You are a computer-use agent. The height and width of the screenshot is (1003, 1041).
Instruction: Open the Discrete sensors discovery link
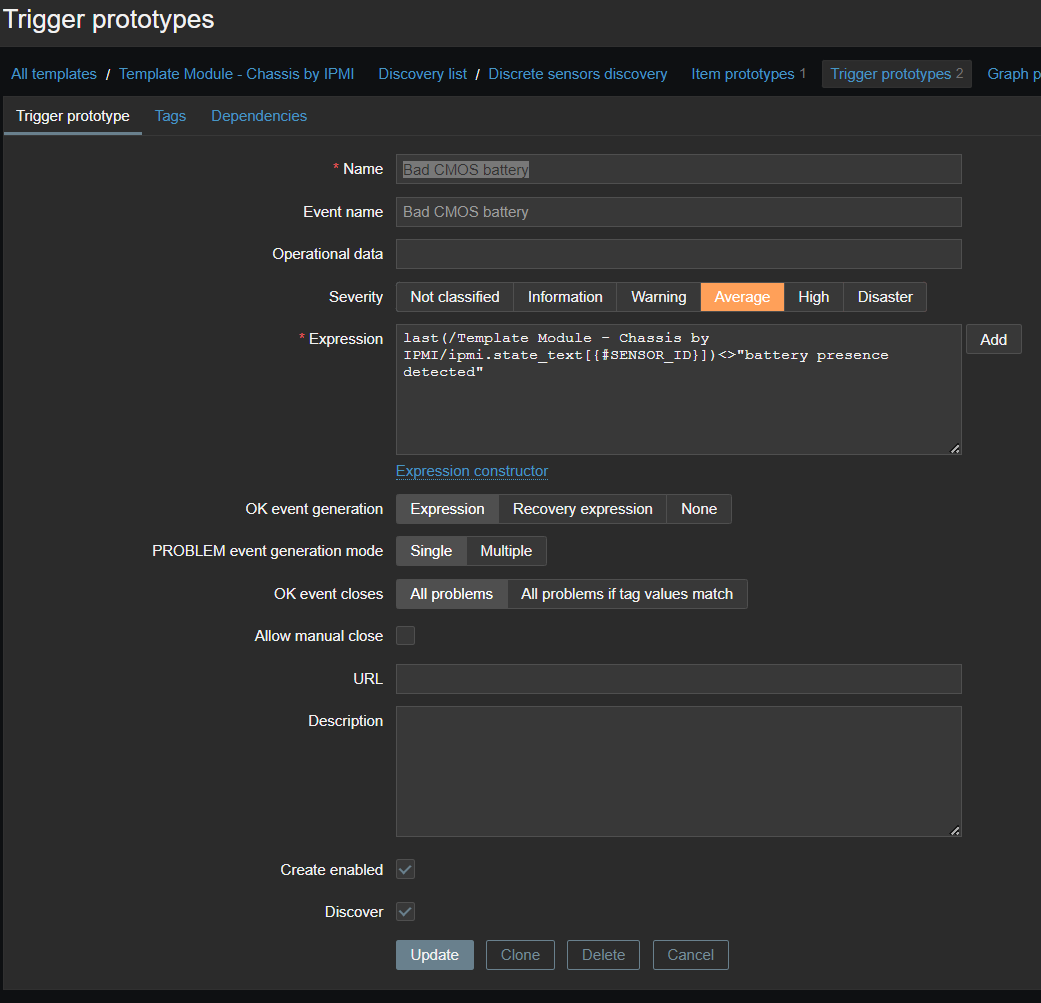(578, 73)
